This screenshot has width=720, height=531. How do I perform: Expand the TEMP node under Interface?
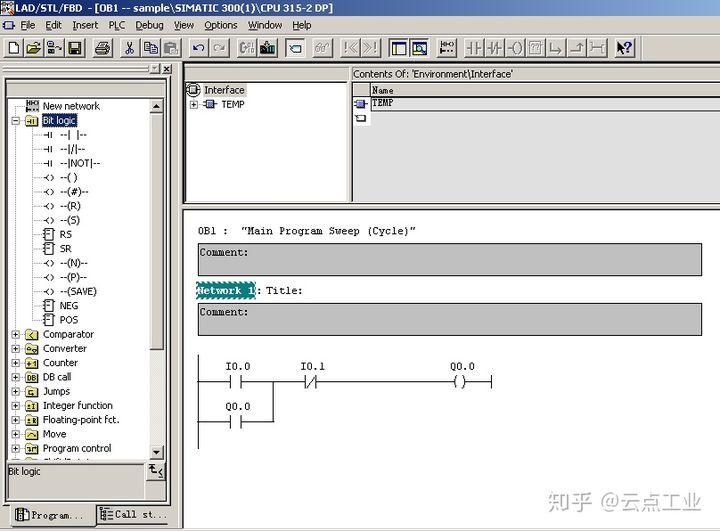193,105
